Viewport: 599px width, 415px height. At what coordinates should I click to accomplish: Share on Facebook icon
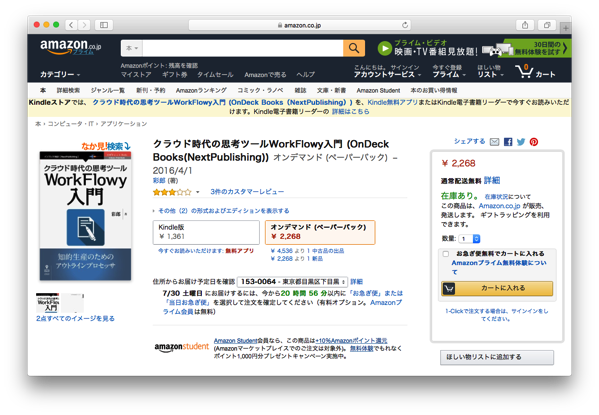click(508, 142)
